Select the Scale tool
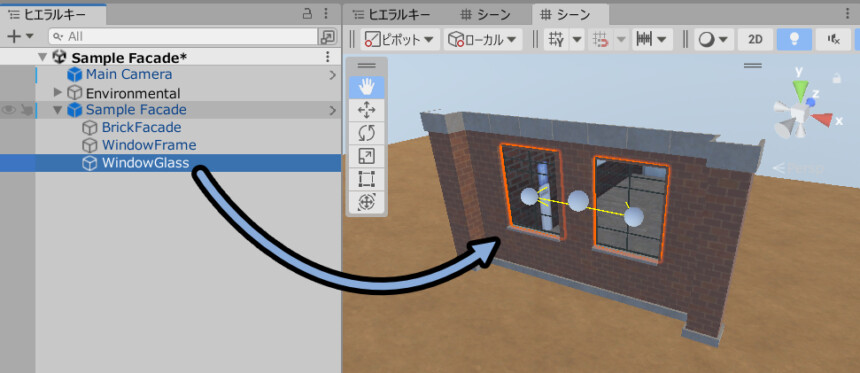The width and height of the screenshot is (860, 373). click(366, 156)
